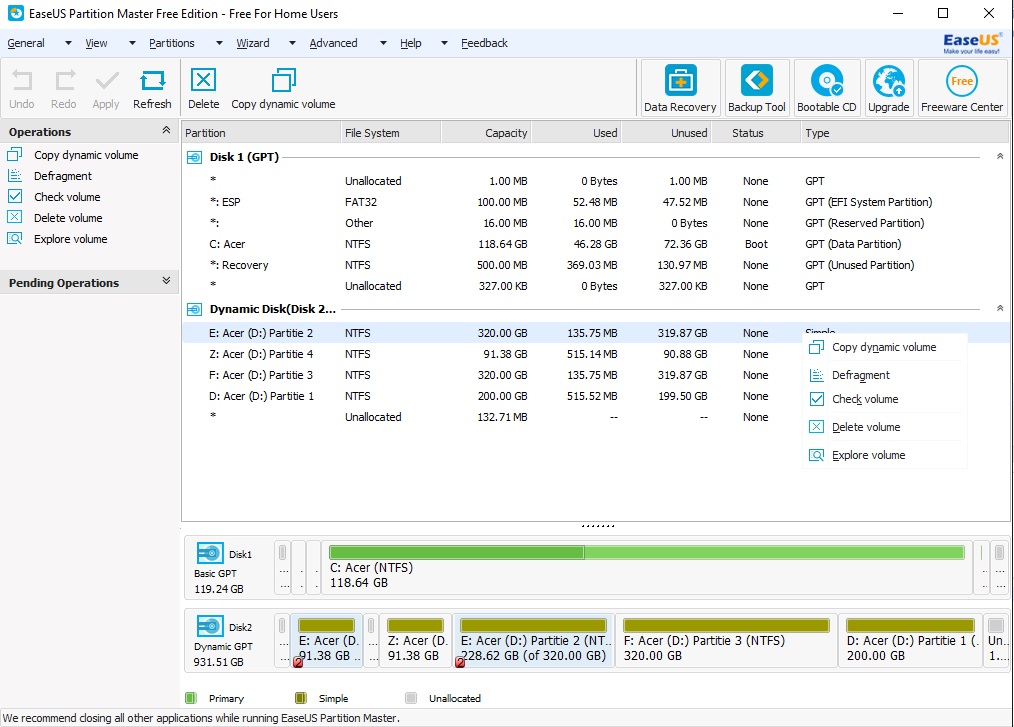Image resolution: width=1014 pixels, height=727 pixels.
Task: Expand the Pending Operations panel
Action: 166,281
